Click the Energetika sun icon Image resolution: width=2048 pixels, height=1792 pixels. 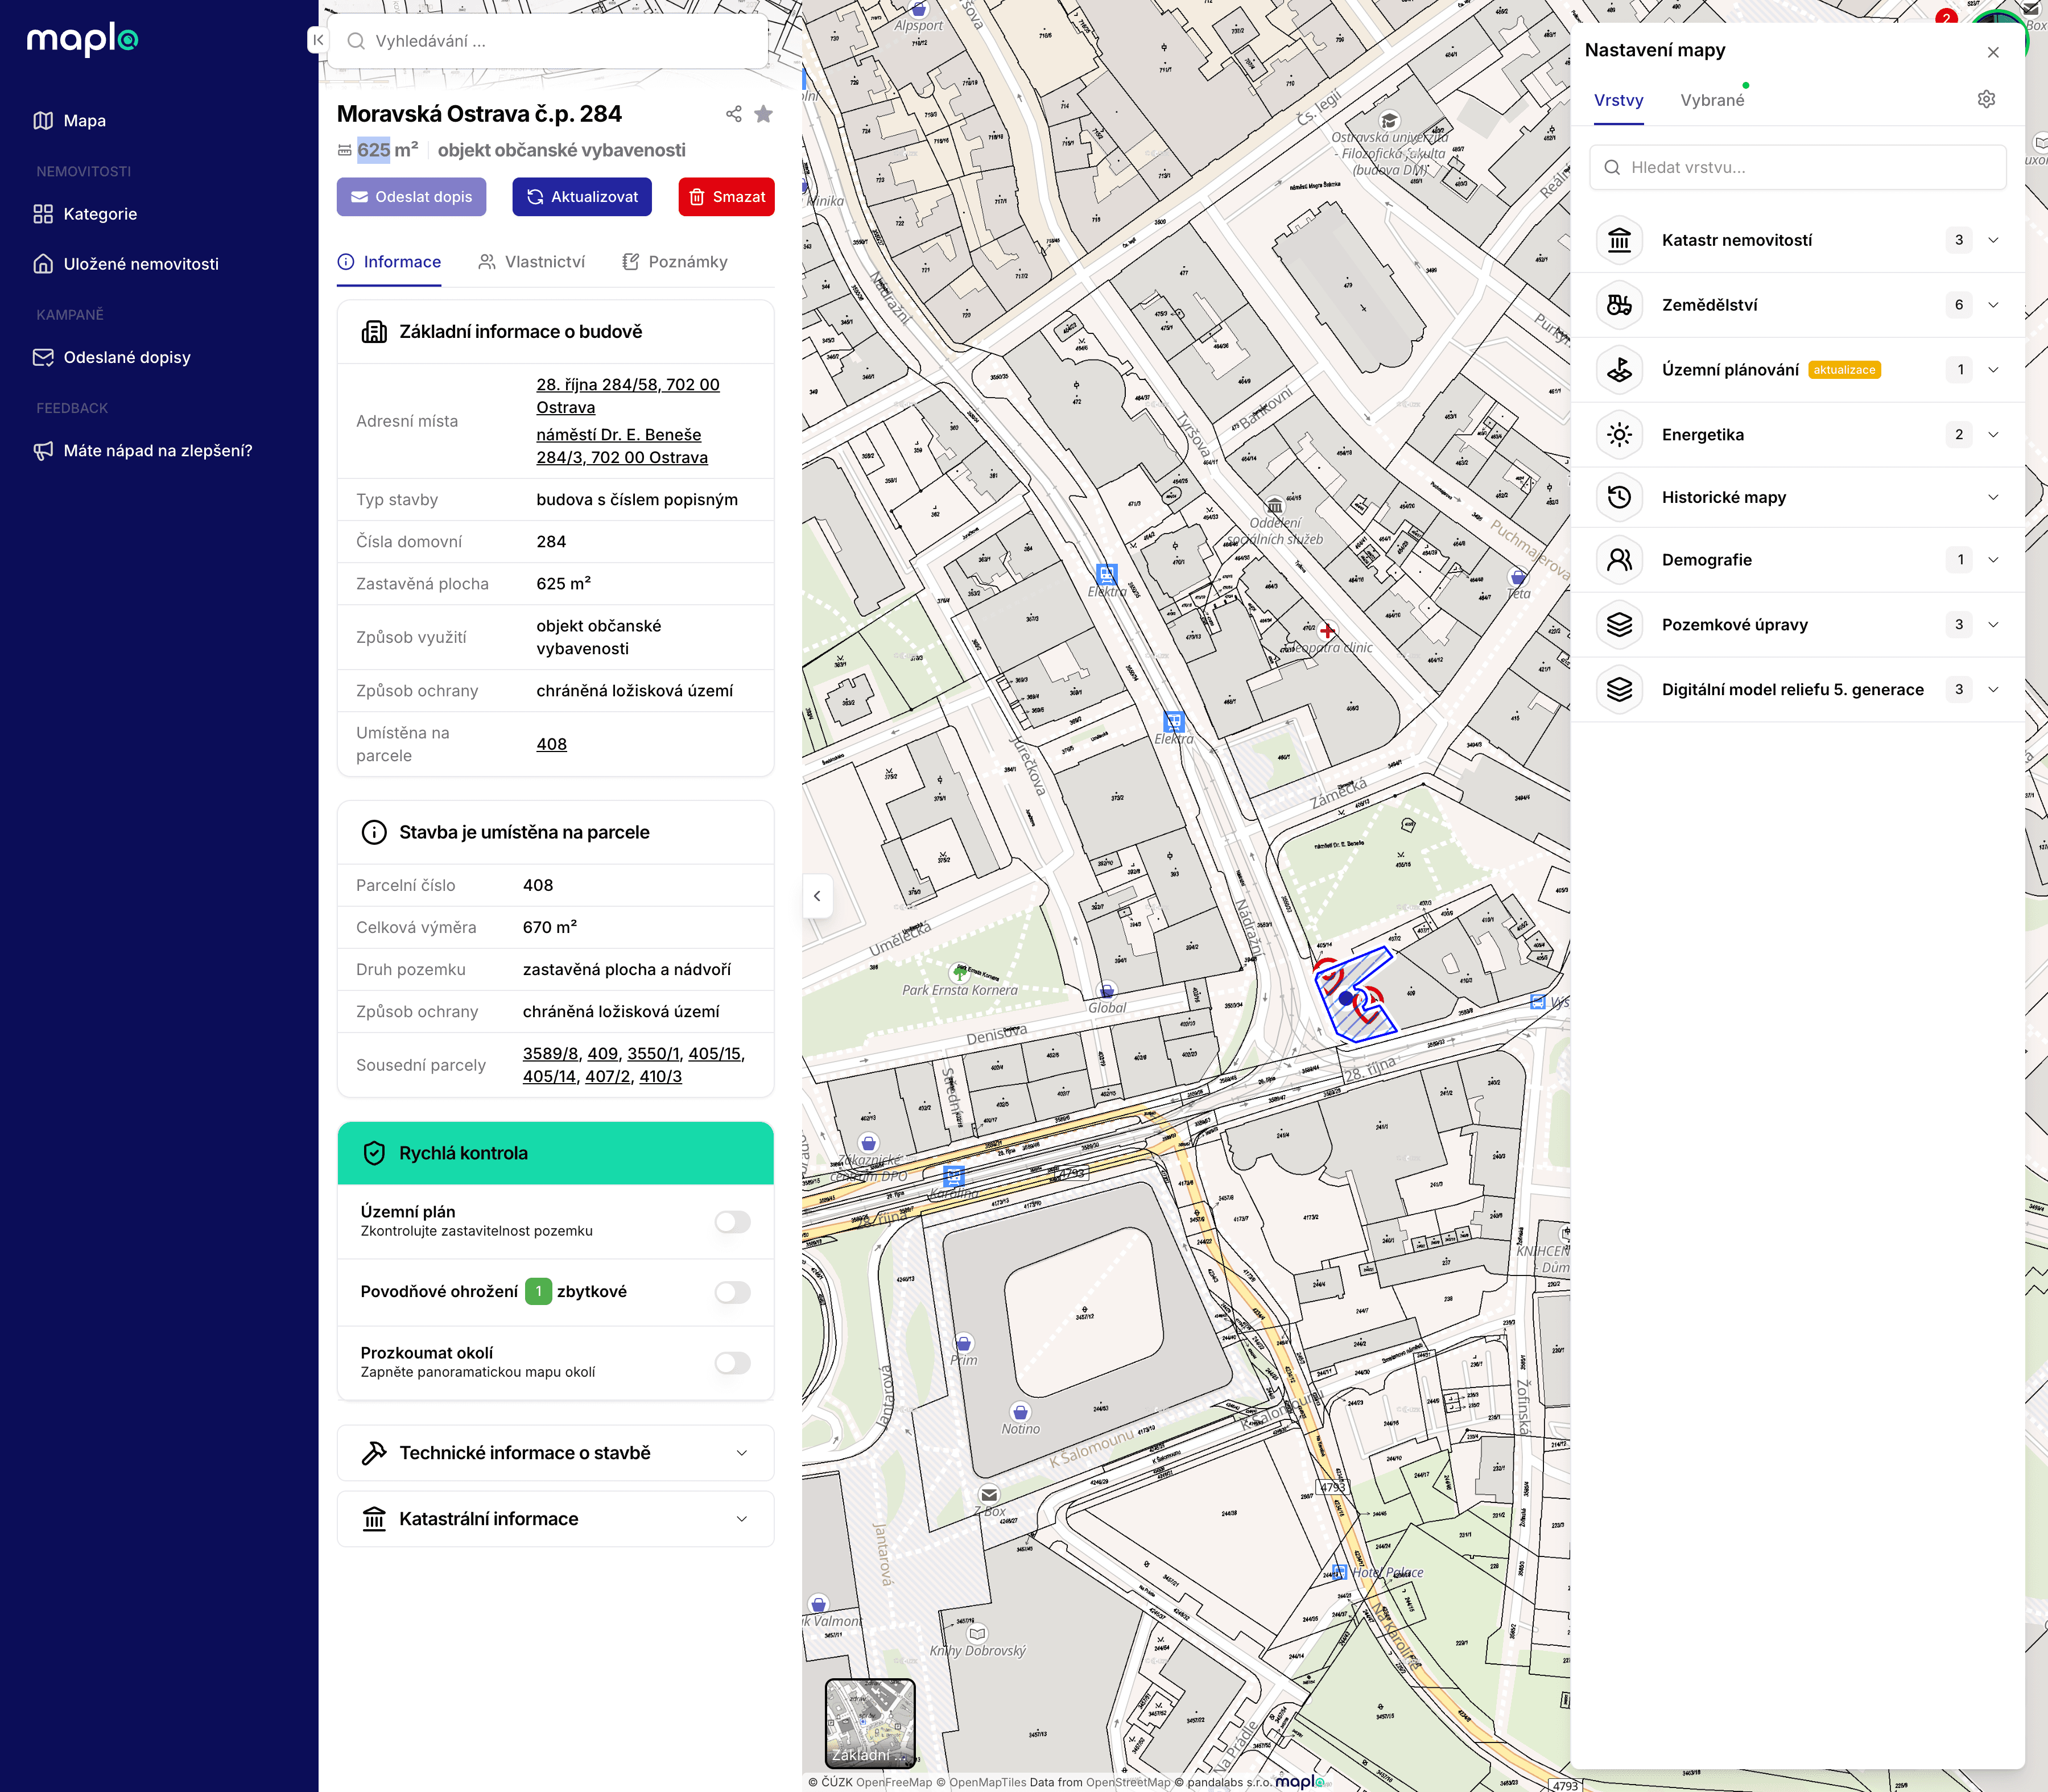point(1619,435)
